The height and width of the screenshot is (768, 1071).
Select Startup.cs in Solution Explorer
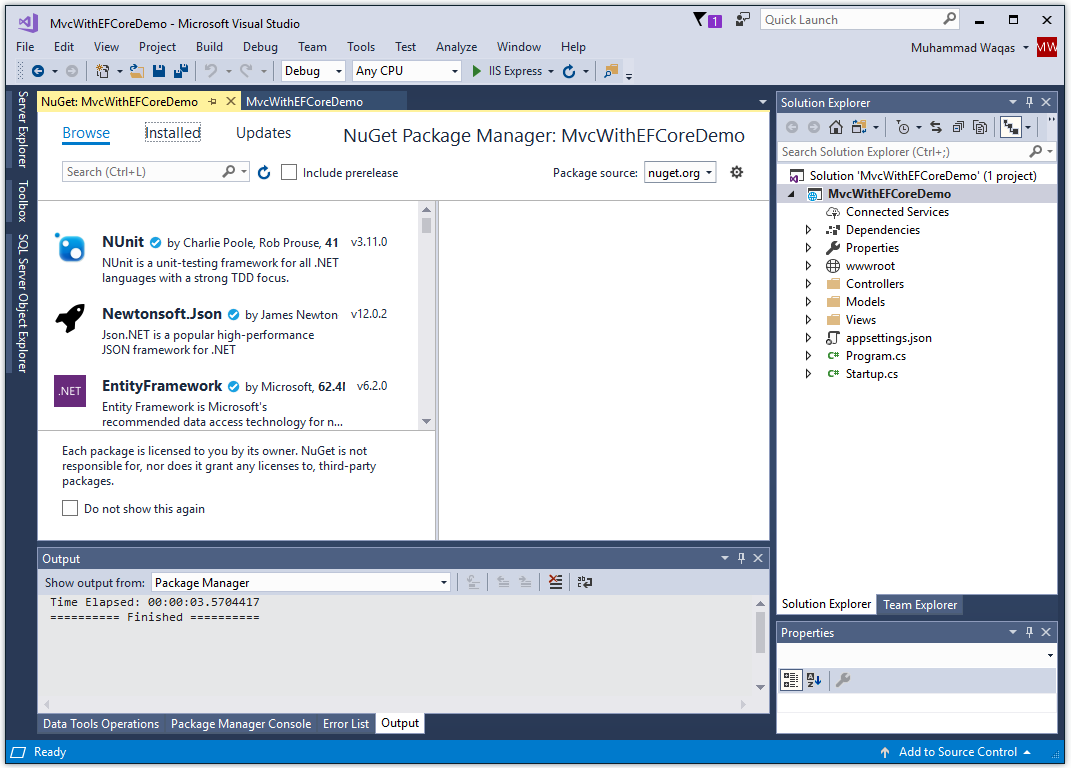click(872, 374)
